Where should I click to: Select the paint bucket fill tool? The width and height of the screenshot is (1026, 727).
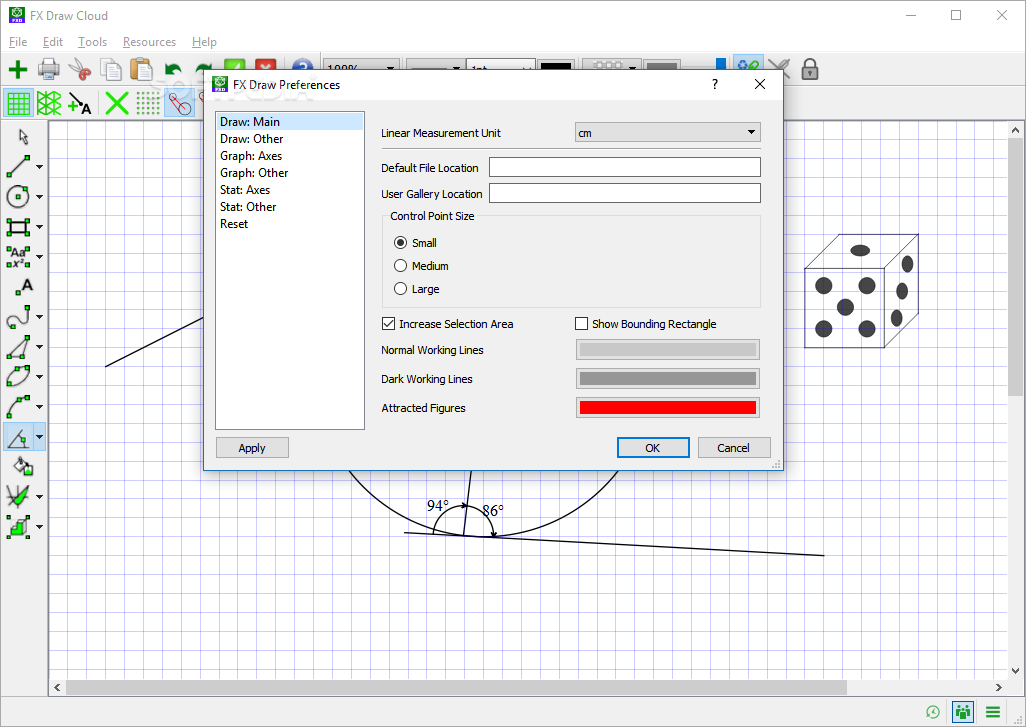23,466
